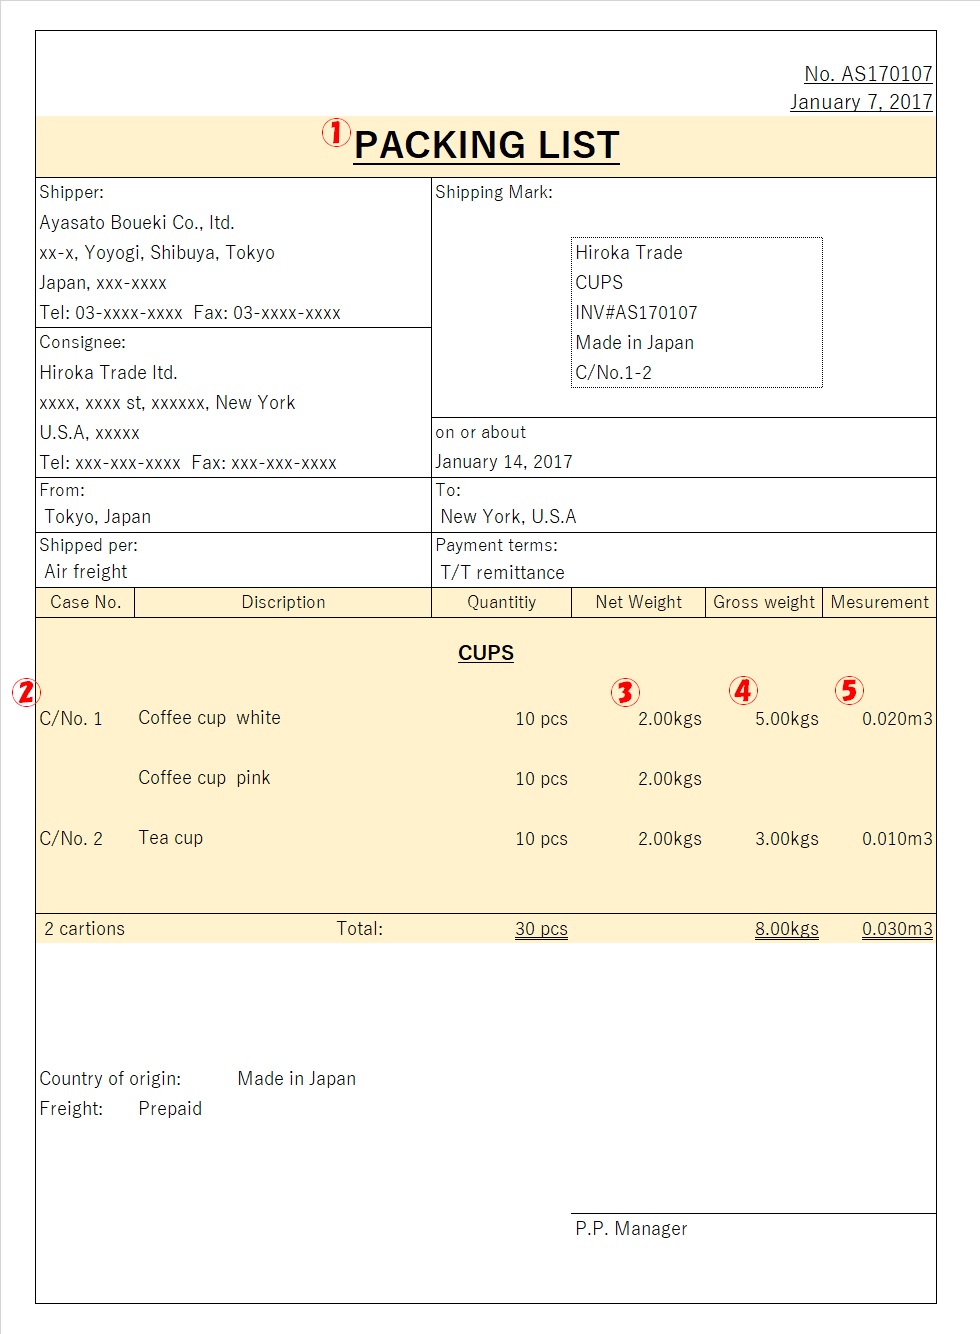Click the Discription column header

tap(283, 602)
